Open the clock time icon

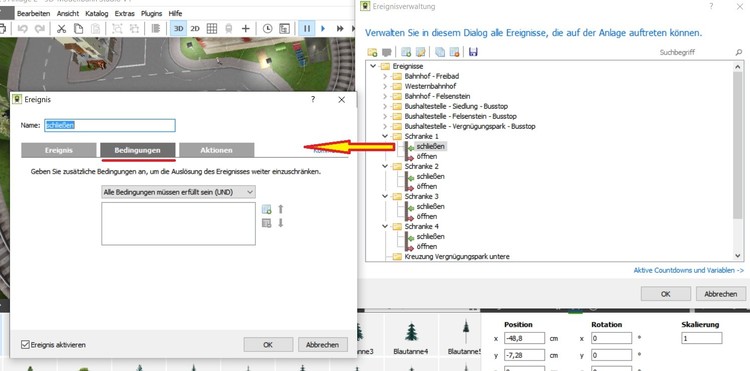point(267,29)
